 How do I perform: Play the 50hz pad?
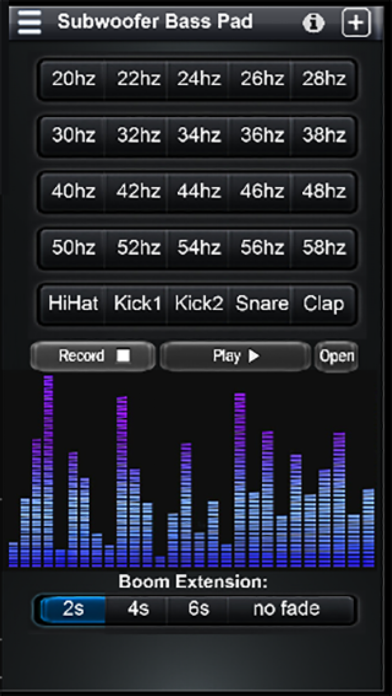click(73, 248)
